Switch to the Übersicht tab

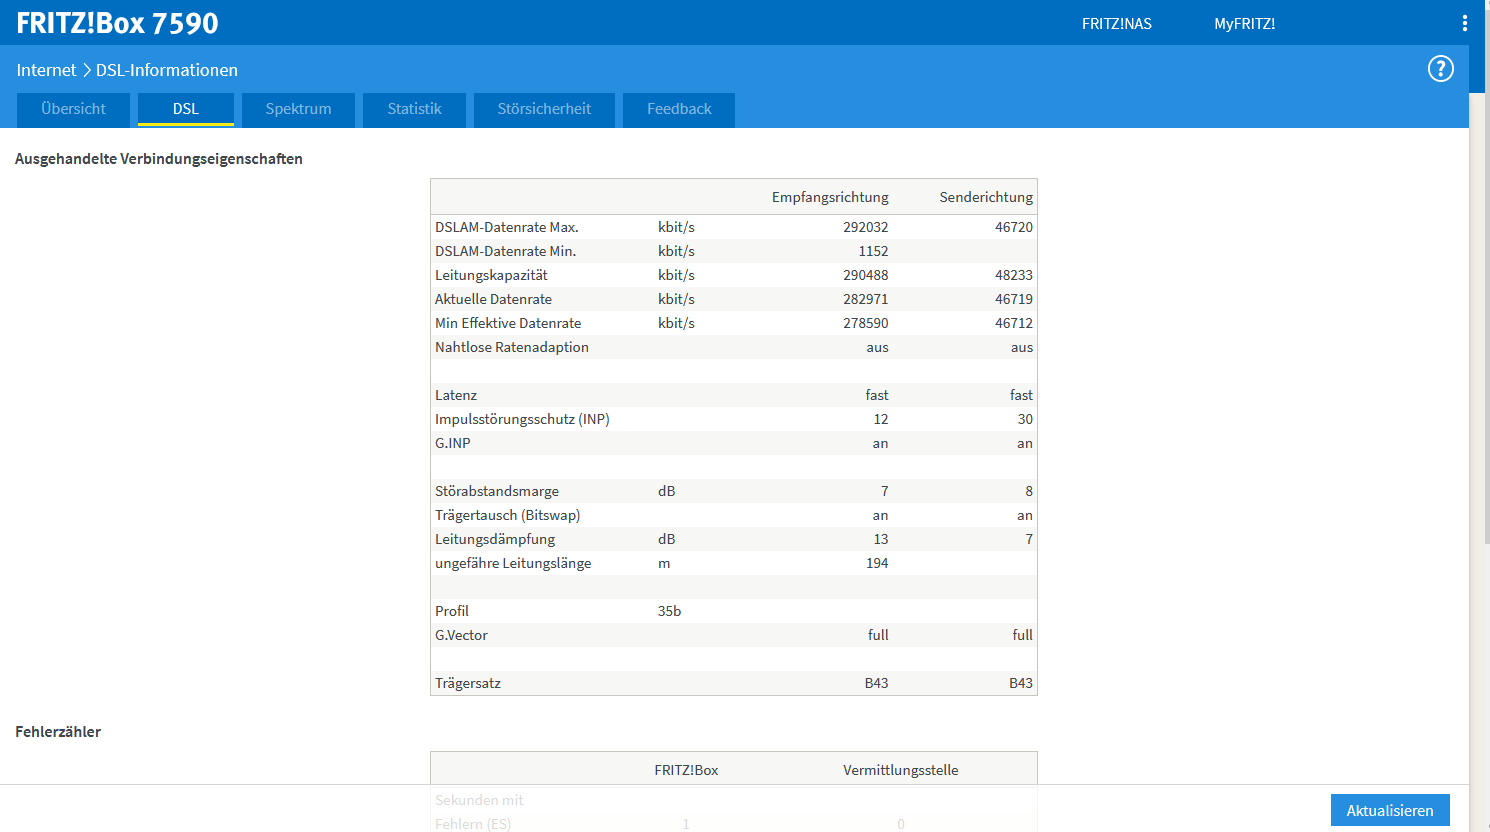(x=74, y=109)
